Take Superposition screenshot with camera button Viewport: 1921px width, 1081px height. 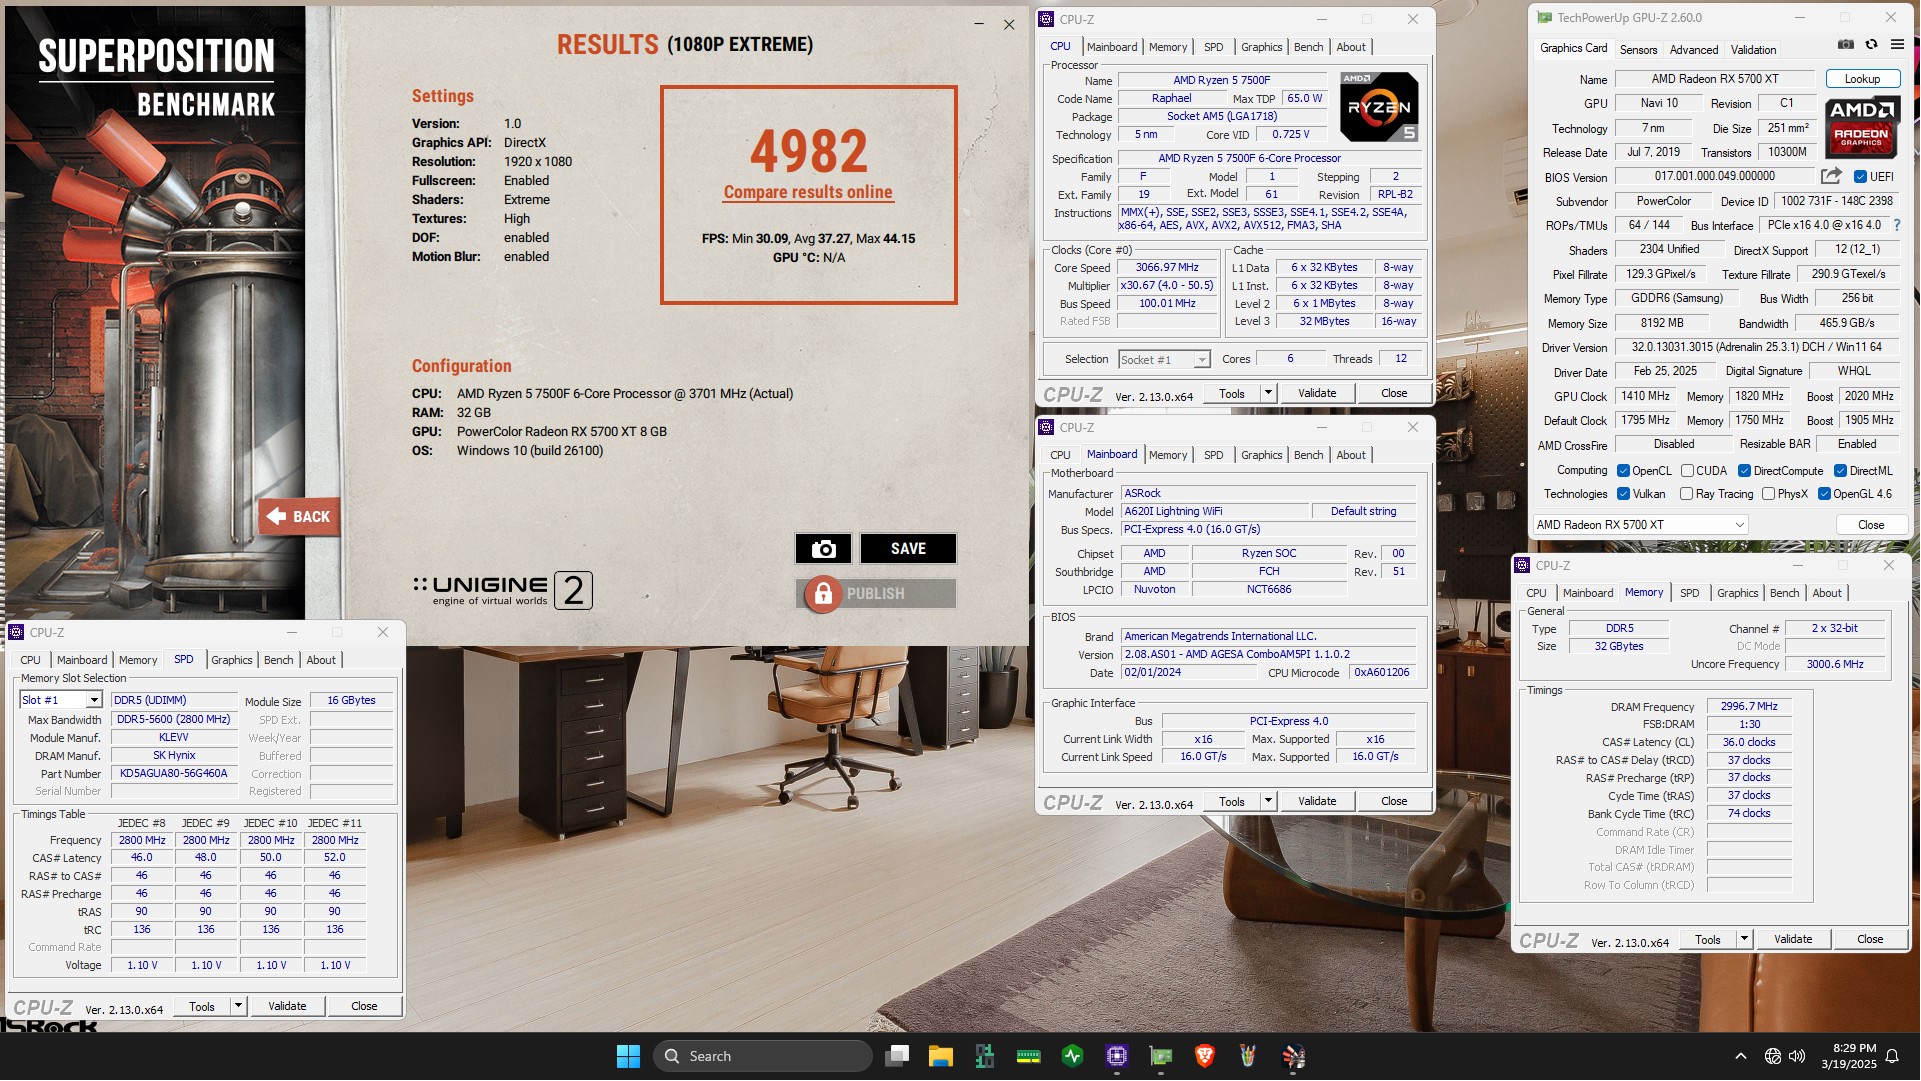click(823, 548)
